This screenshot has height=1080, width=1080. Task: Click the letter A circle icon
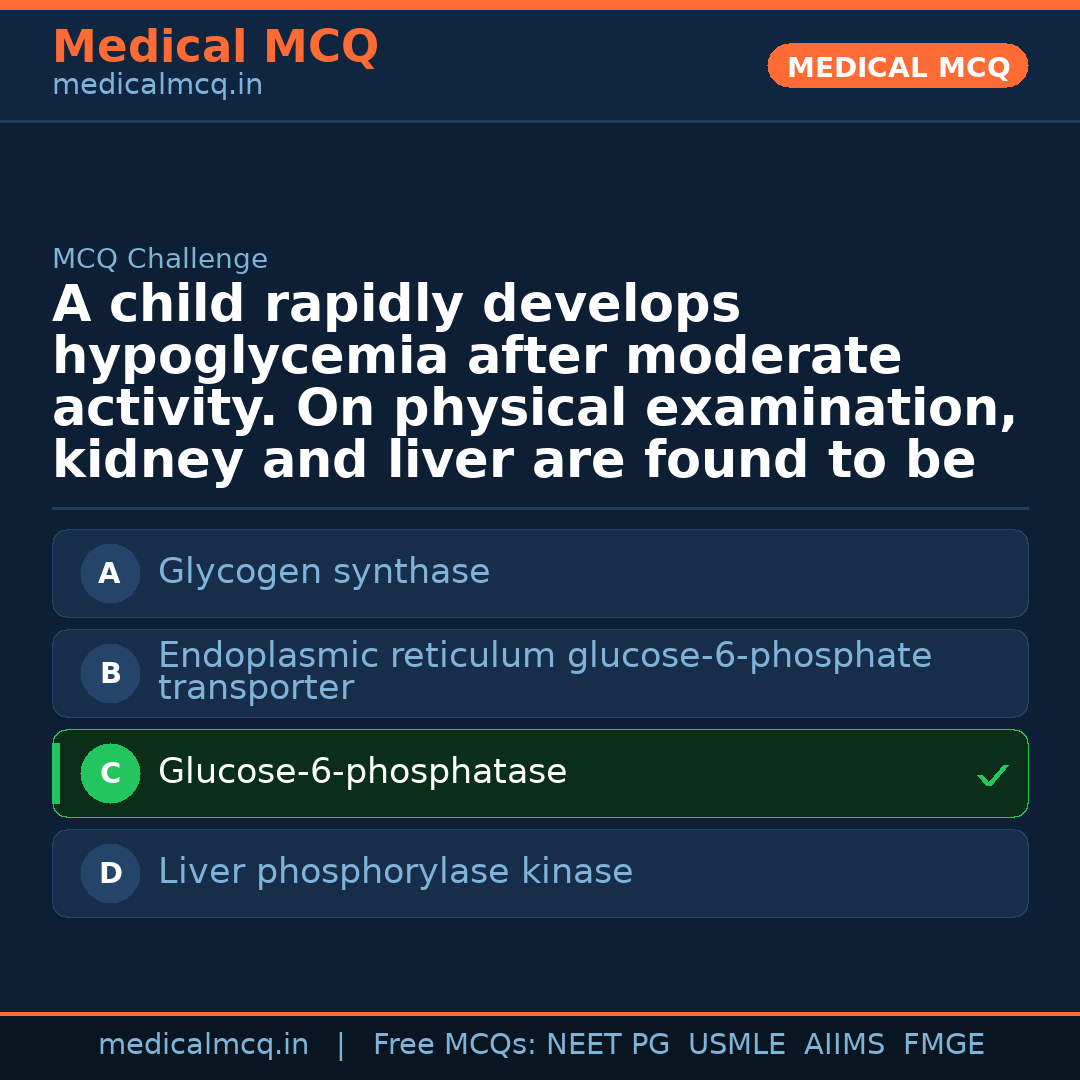pyautogui.click(x=110, y=574)
